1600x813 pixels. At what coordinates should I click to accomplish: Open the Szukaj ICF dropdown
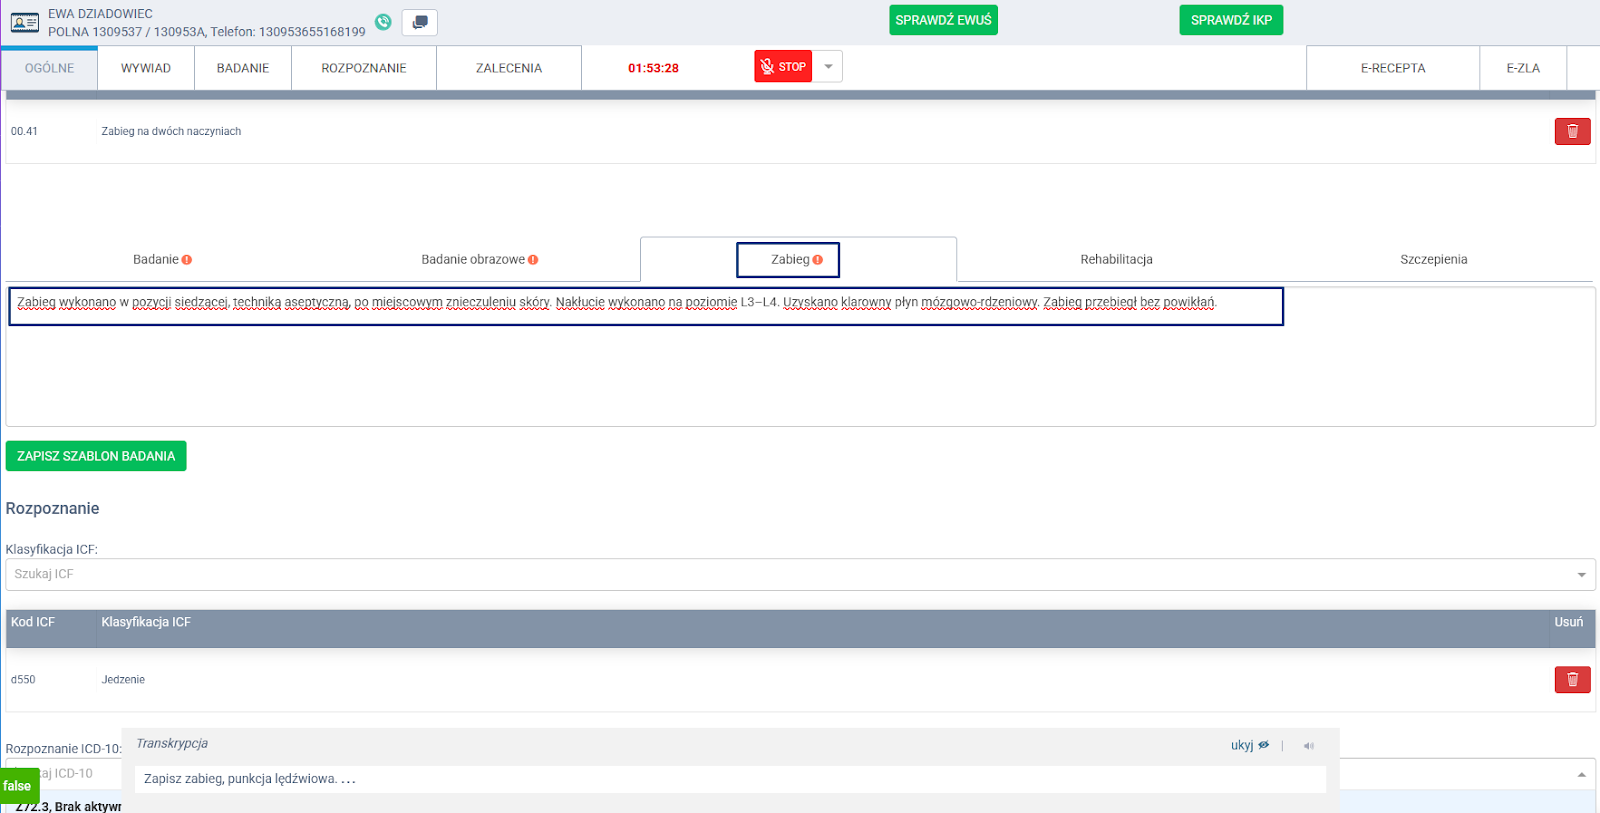coord(1581,575)
